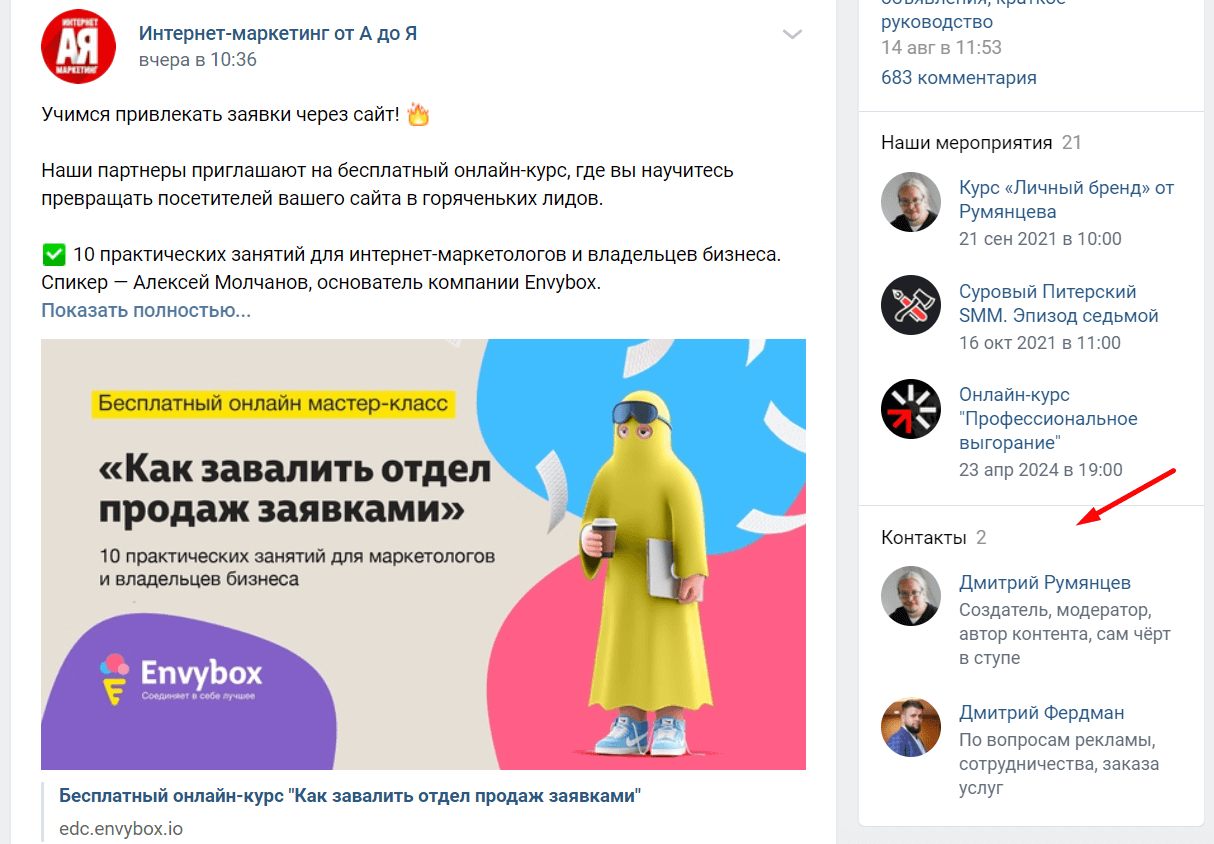Image resolution: width=1214 pixels, height=844 pixels.
Task: Open the 683 комментария link
Action: point(959,77)
